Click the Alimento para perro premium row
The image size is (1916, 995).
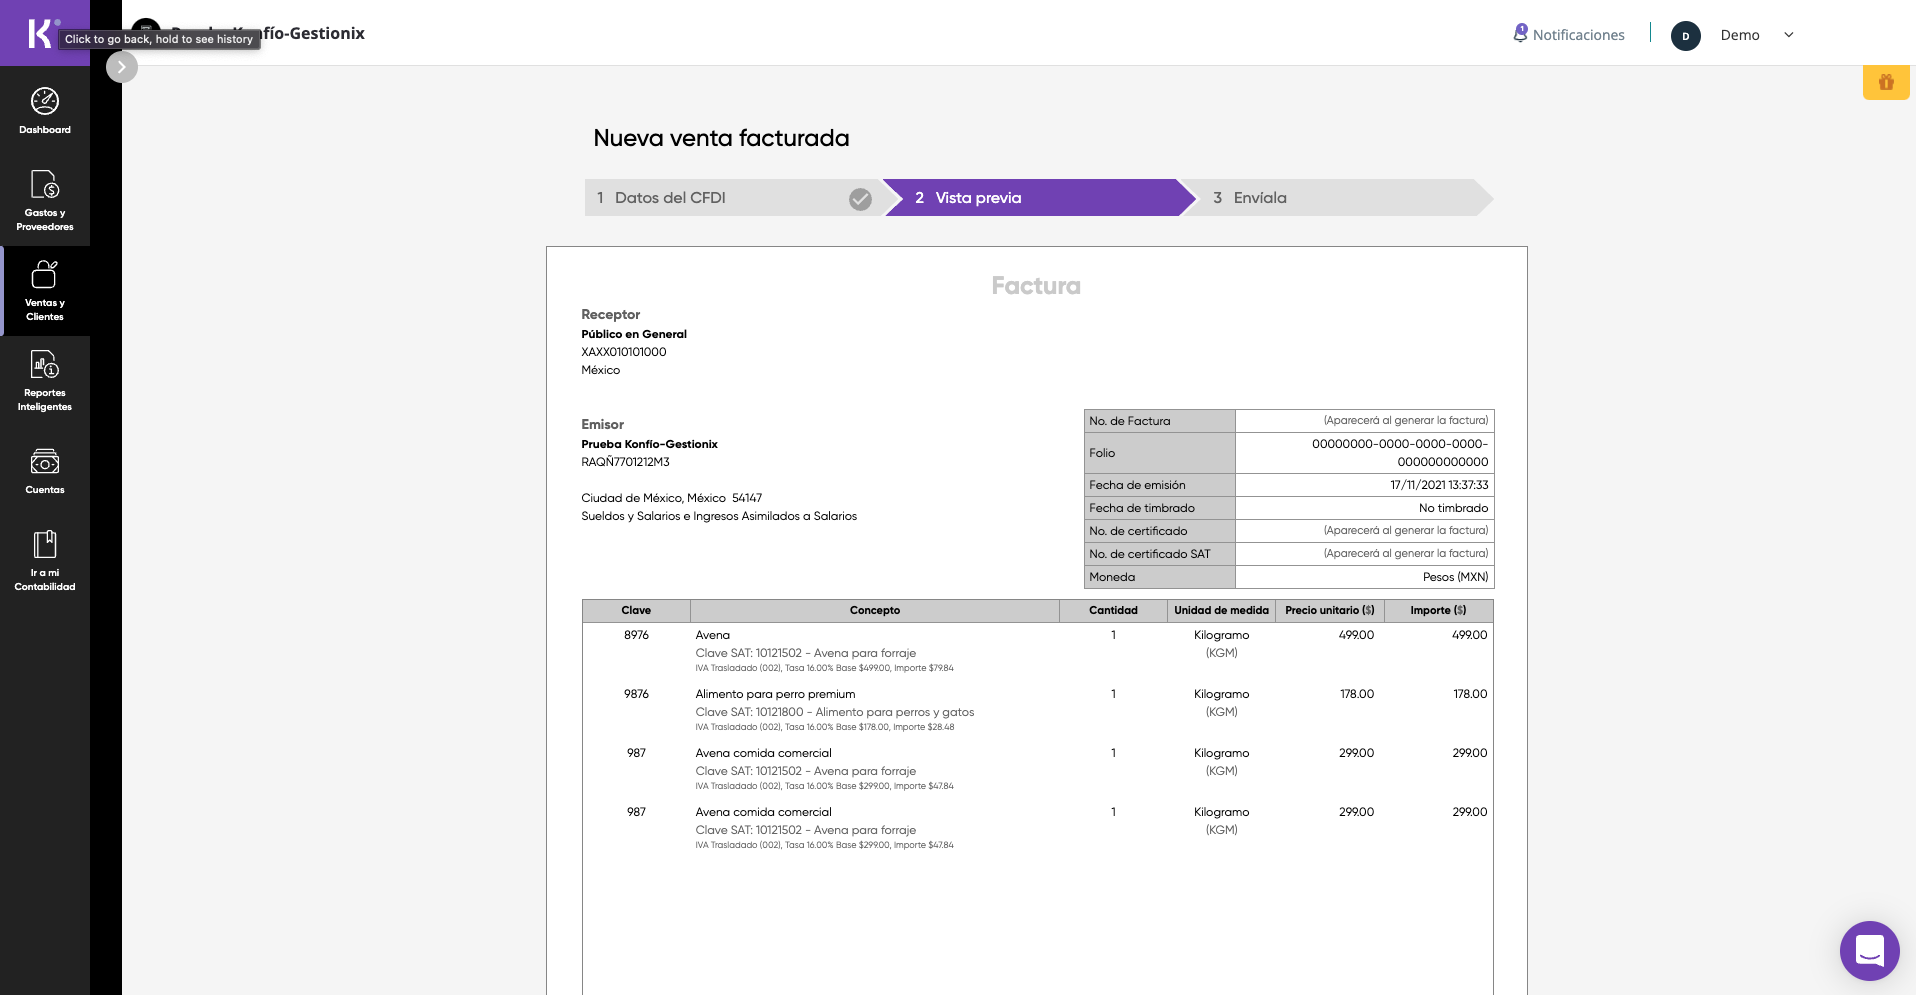pos(775,694)
